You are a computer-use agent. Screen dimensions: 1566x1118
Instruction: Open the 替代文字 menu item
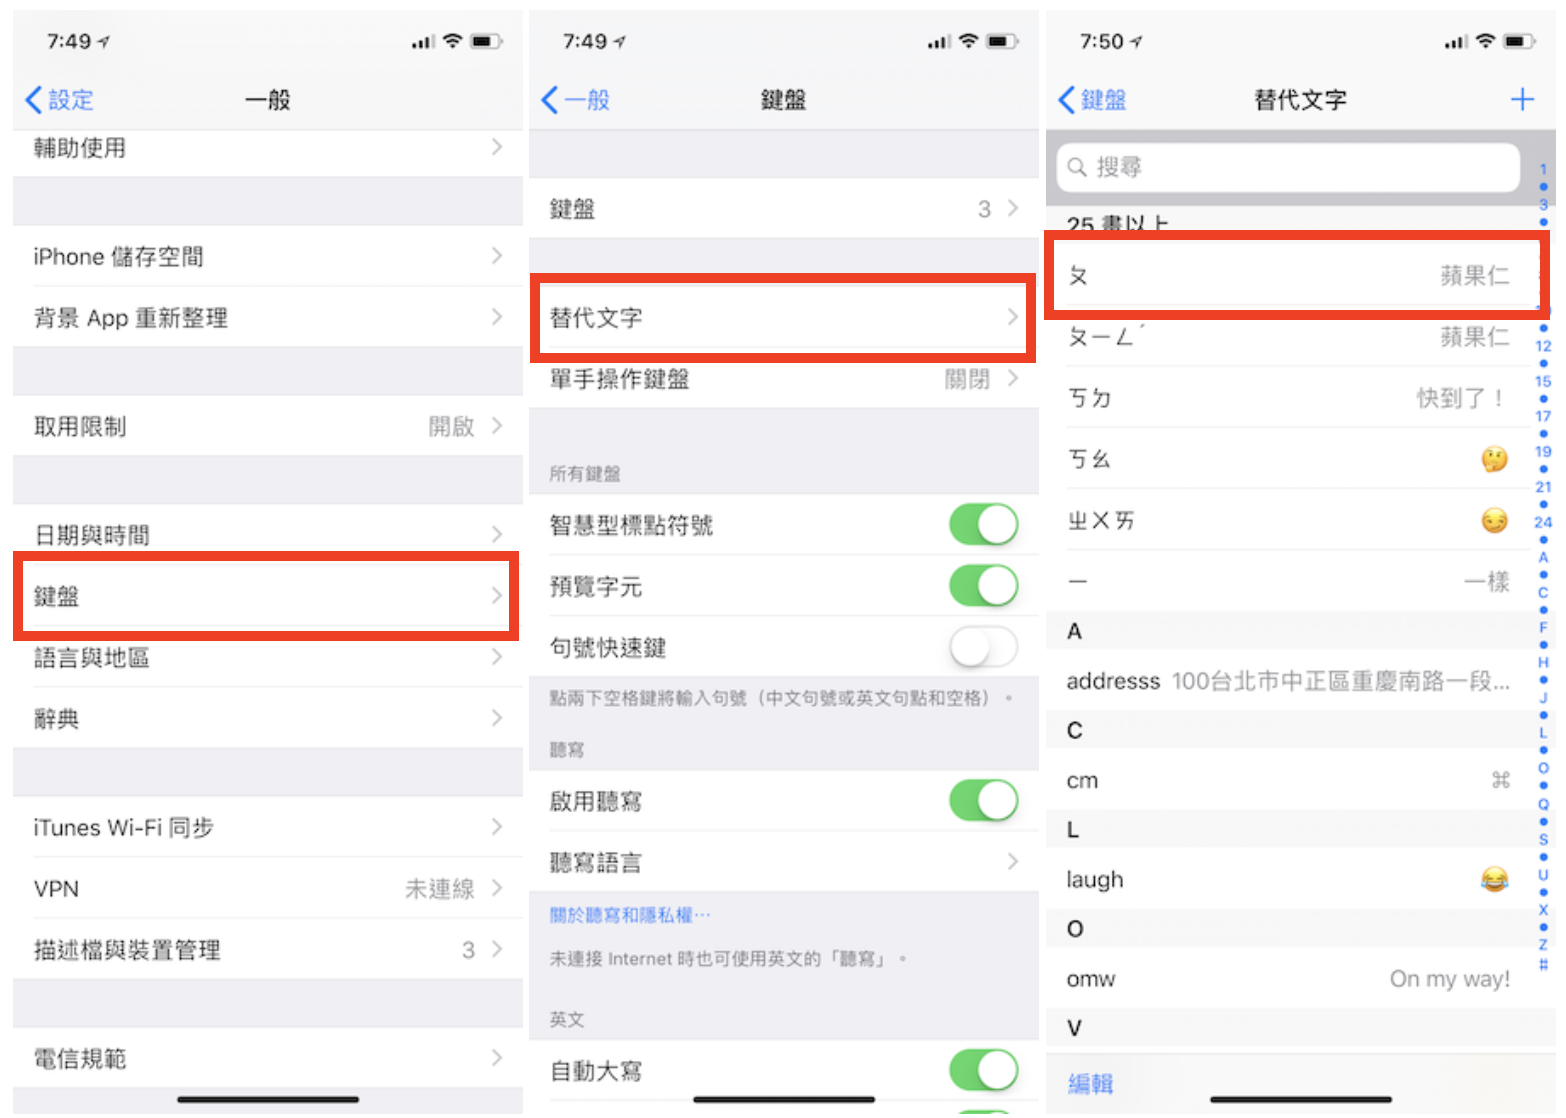tap(784, 318)
